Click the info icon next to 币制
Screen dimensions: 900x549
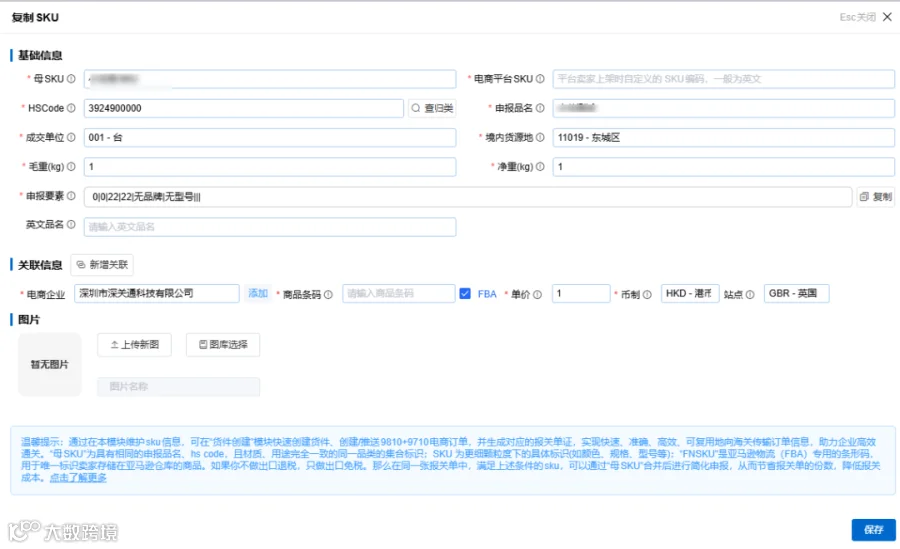tap(647, 295)
